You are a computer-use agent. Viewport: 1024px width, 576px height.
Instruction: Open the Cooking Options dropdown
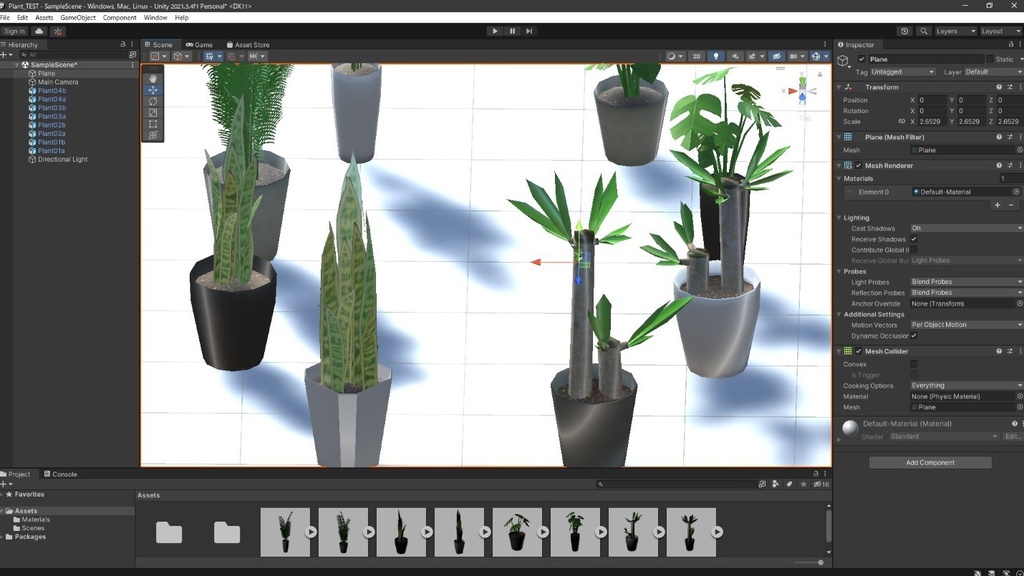tap(965, 385)
